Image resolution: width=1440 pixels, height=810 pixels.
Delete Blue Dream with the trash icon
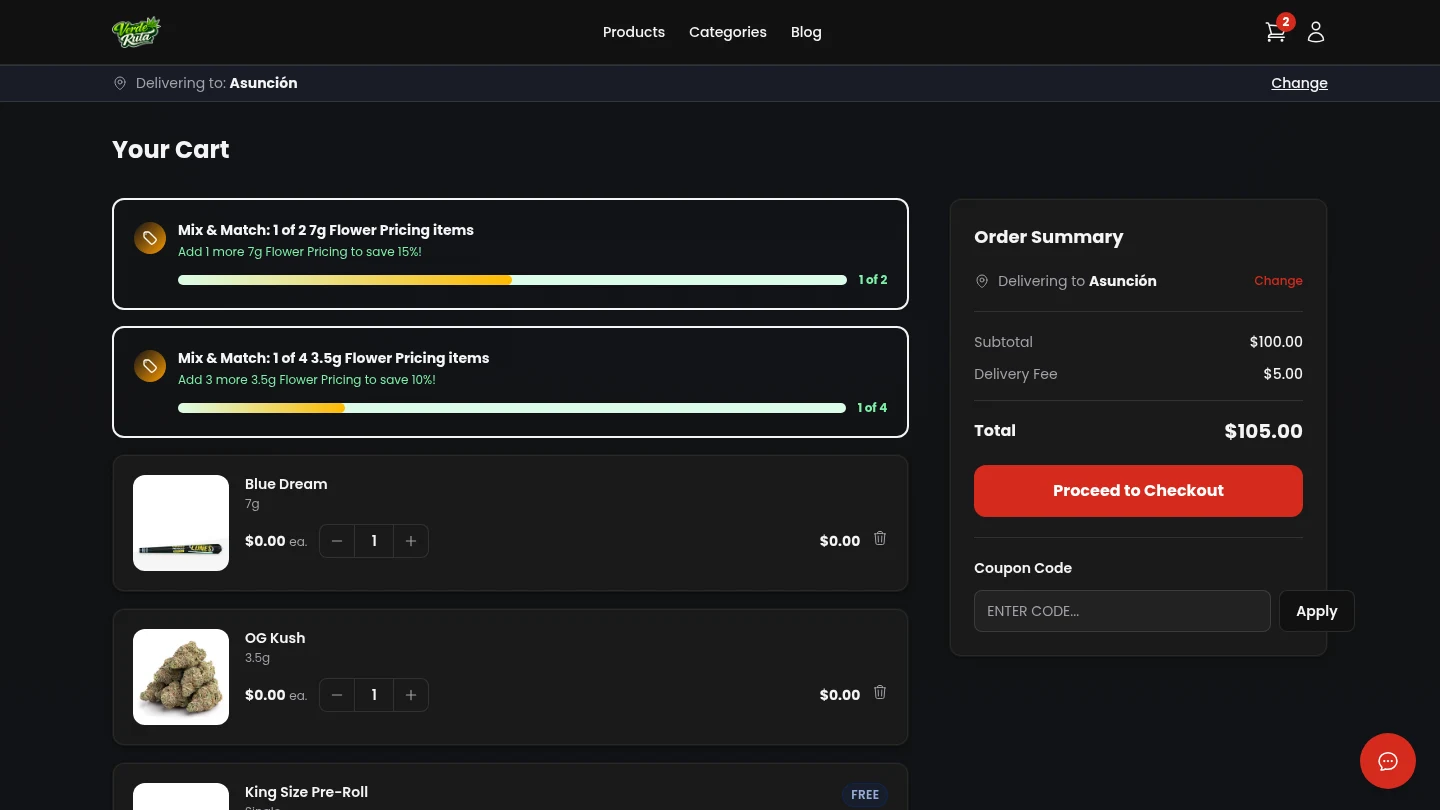(879, 538)
